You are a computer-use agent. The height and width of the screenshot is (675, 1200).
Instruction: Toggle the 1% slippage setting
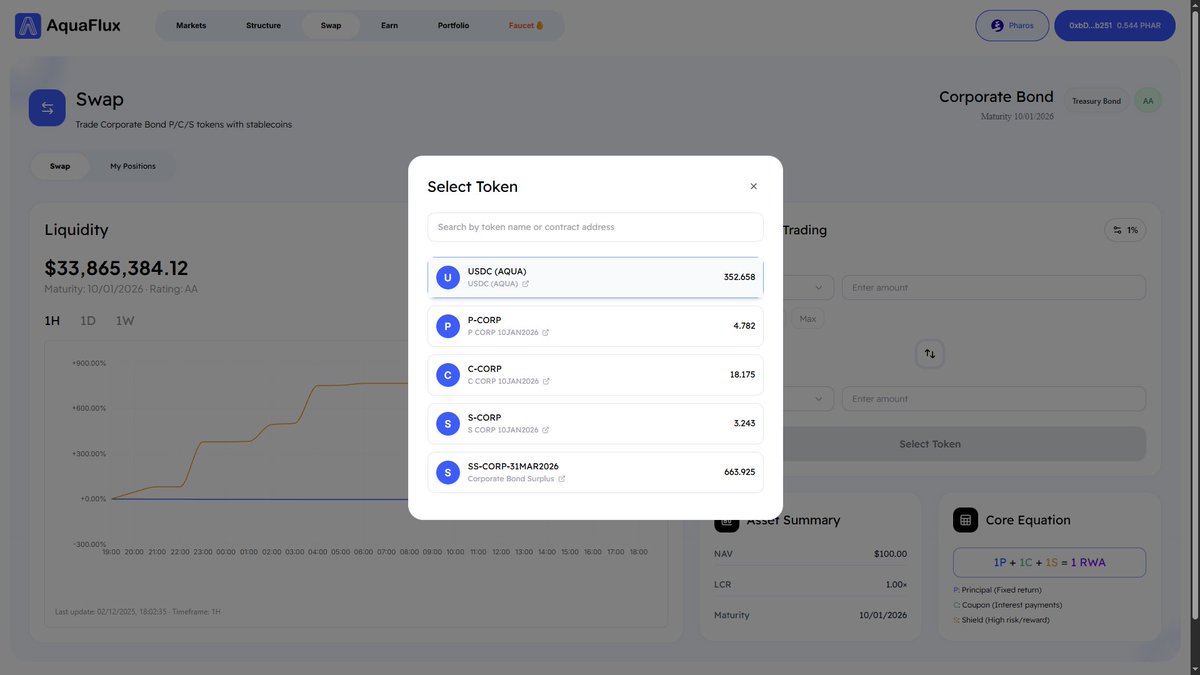coord(1126,229)
